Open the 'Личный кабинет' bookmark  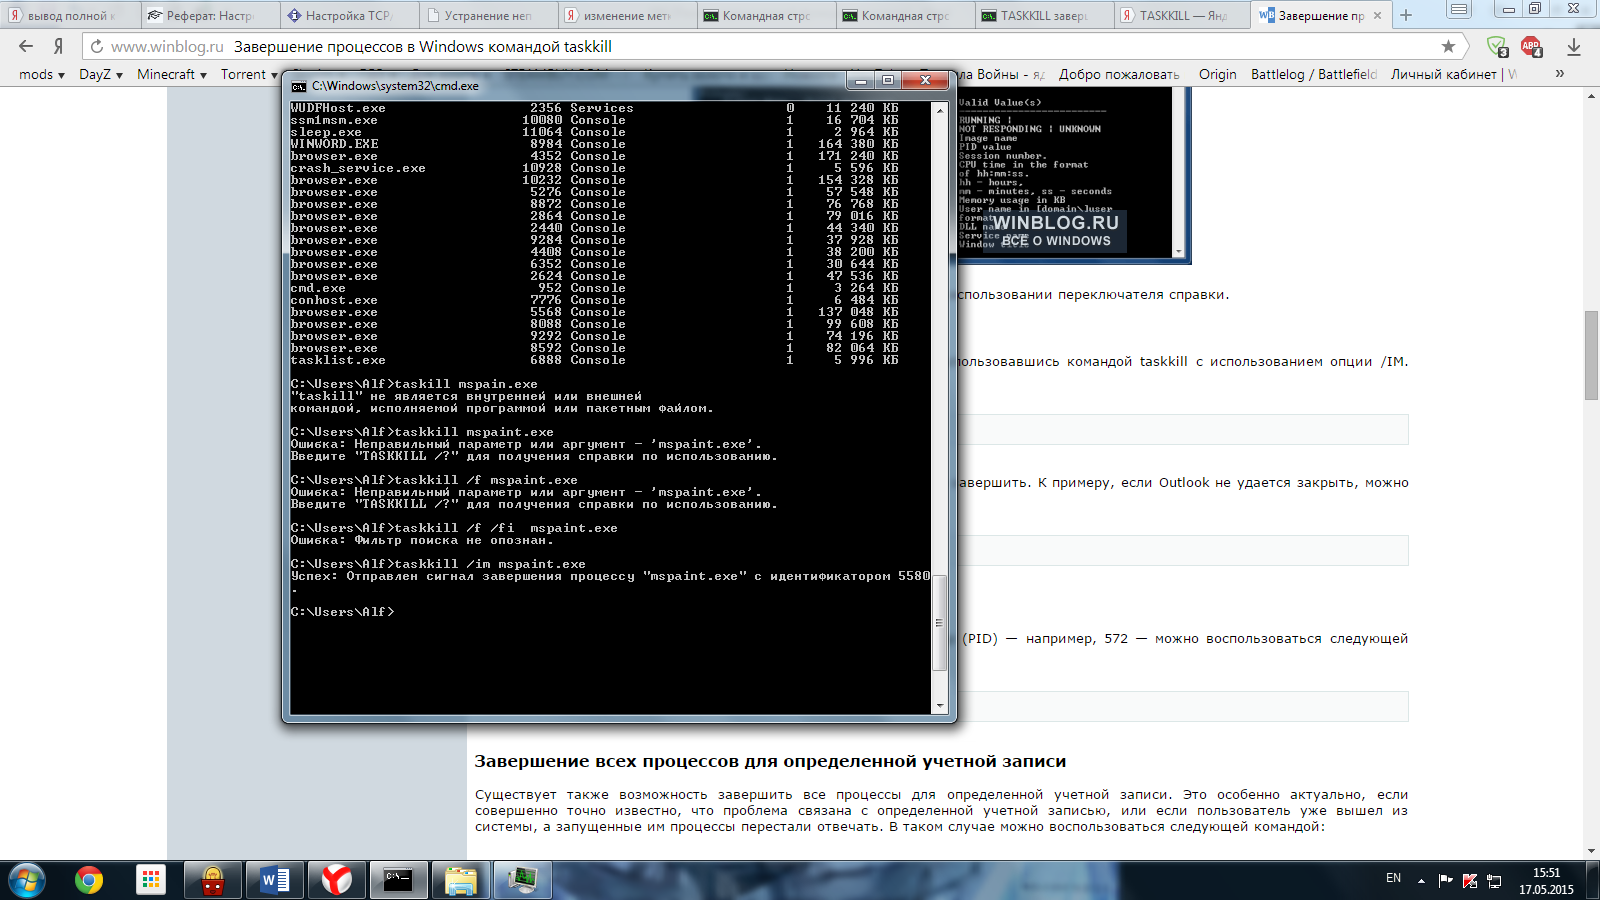point(1453,74)
